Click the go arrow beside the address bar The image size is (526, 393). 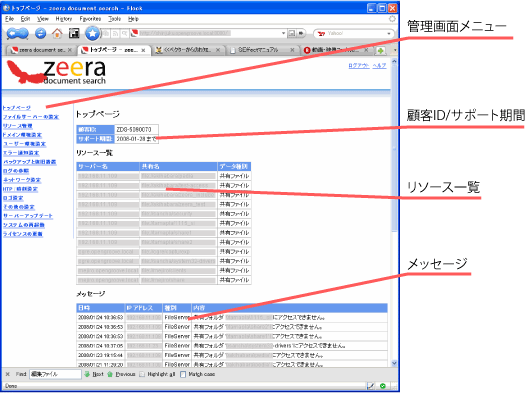point(301,33)
